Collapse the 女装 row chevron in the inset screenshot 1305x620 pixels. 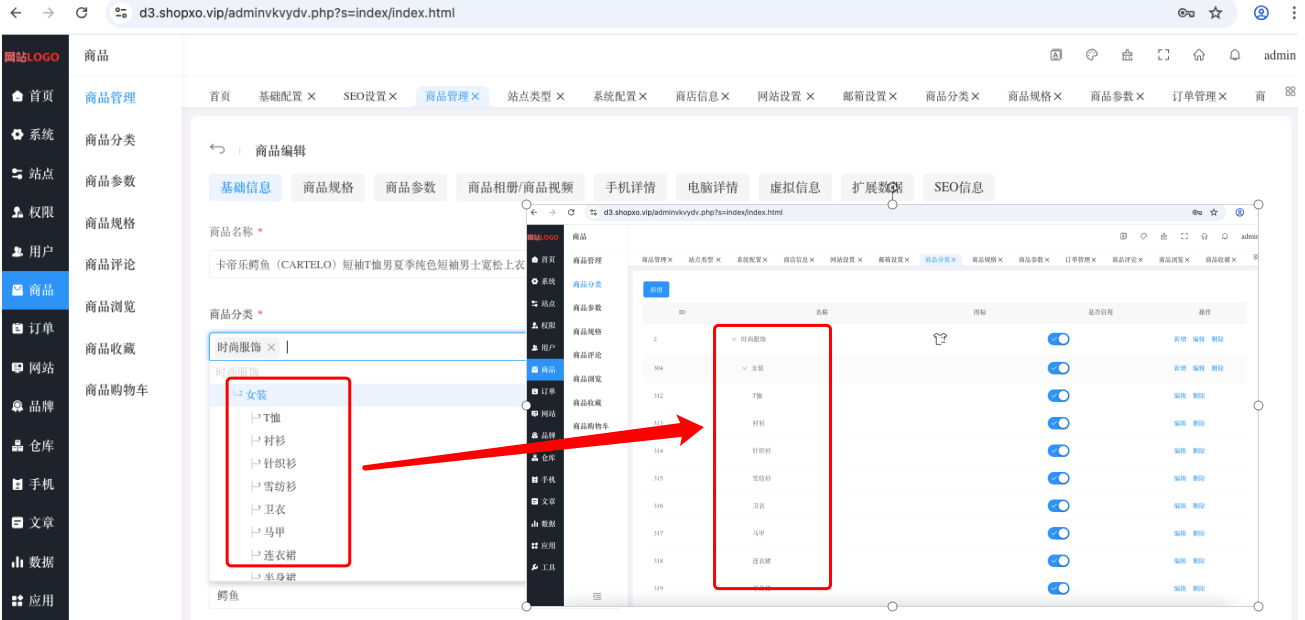pyautogui.click(x=744, y=368)
